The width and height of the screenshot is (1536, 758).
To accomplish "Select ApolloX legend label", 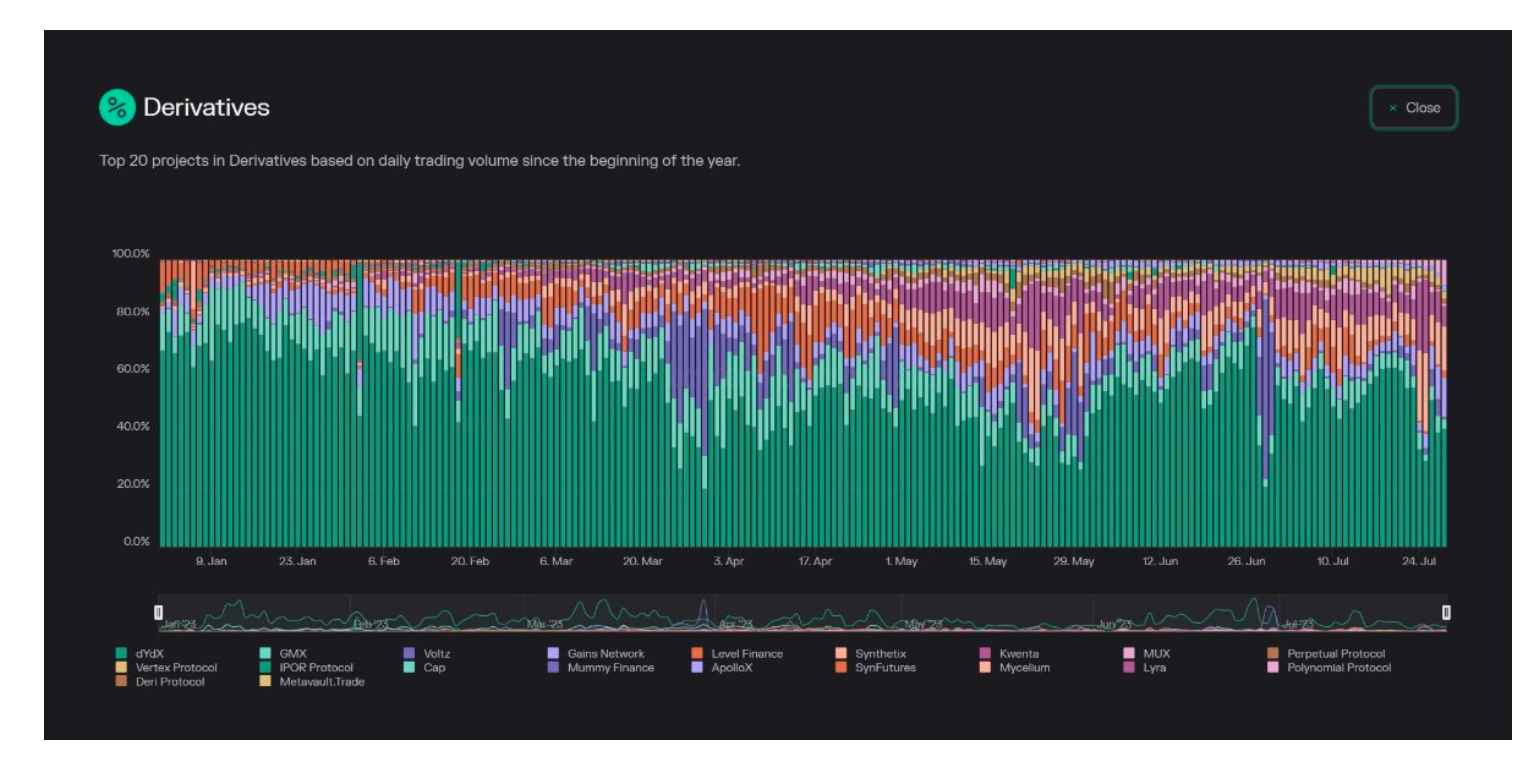I will [x=733, y=668].
